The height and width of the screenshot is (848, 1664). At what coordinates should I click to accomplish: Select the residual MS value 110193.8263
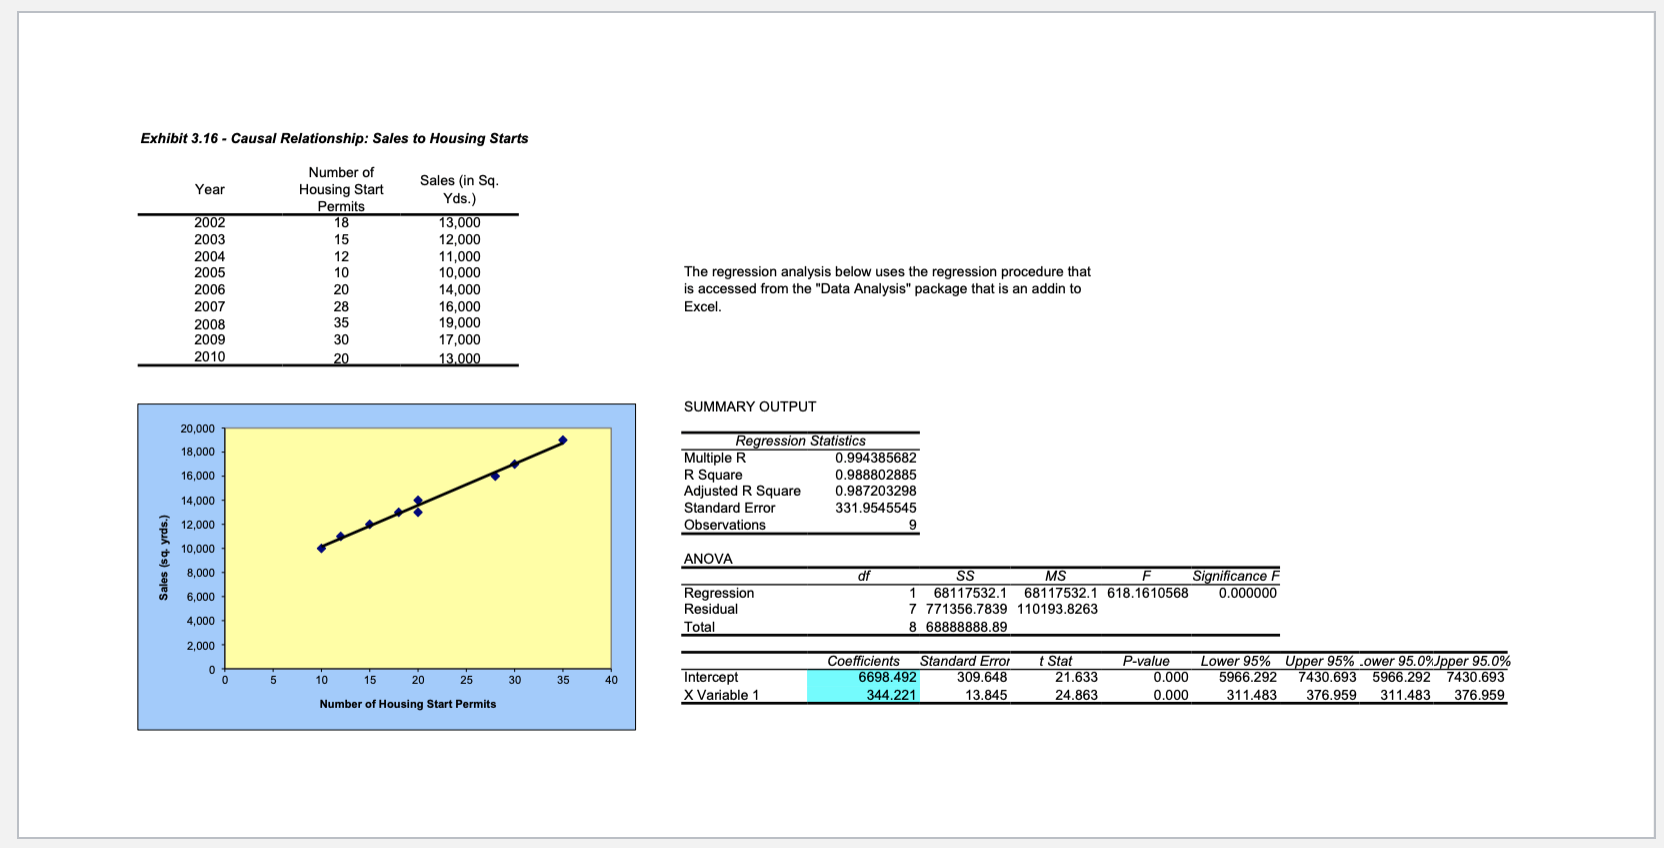1058,609
